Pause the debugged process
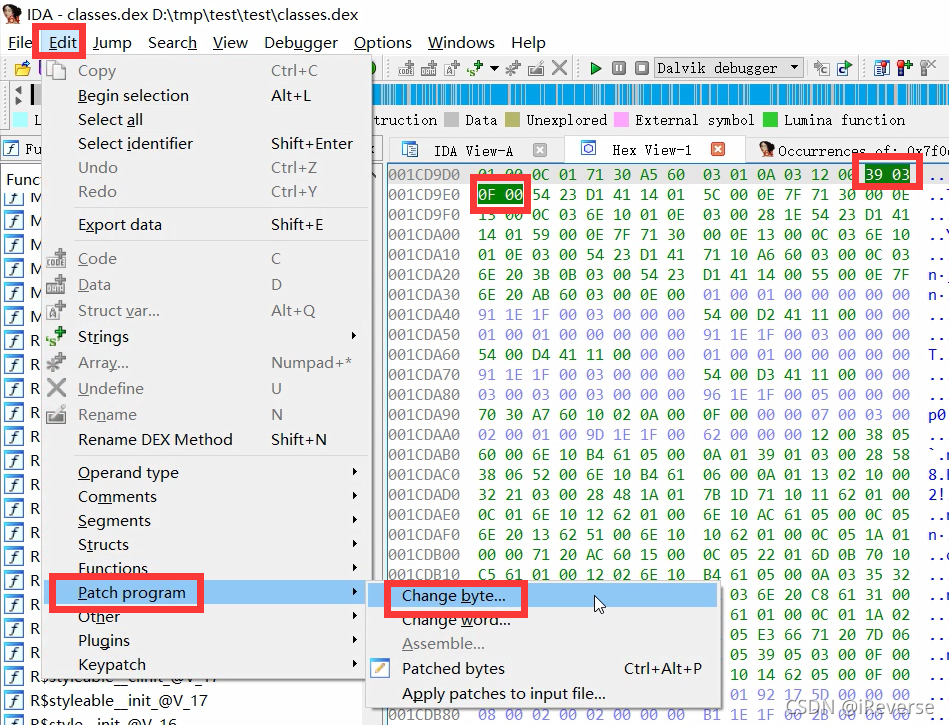 point(619,68)
